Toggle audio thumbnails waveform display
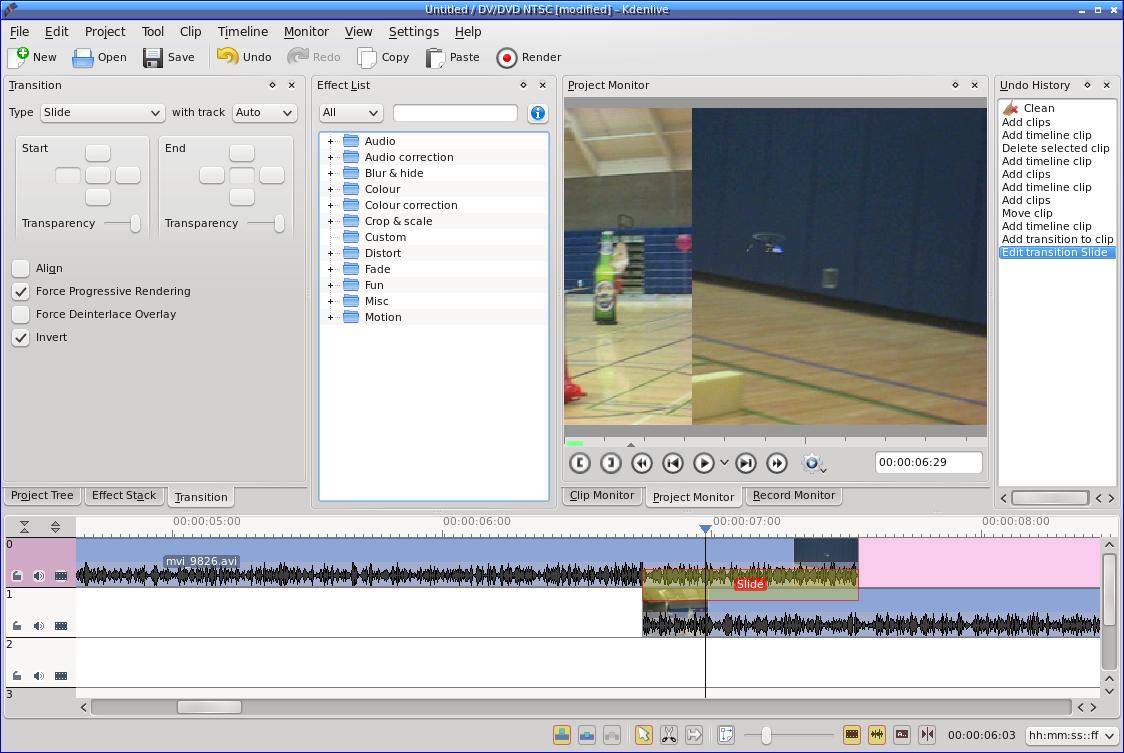This screenshot has width=1124, height=753. [x=877, y=734]
